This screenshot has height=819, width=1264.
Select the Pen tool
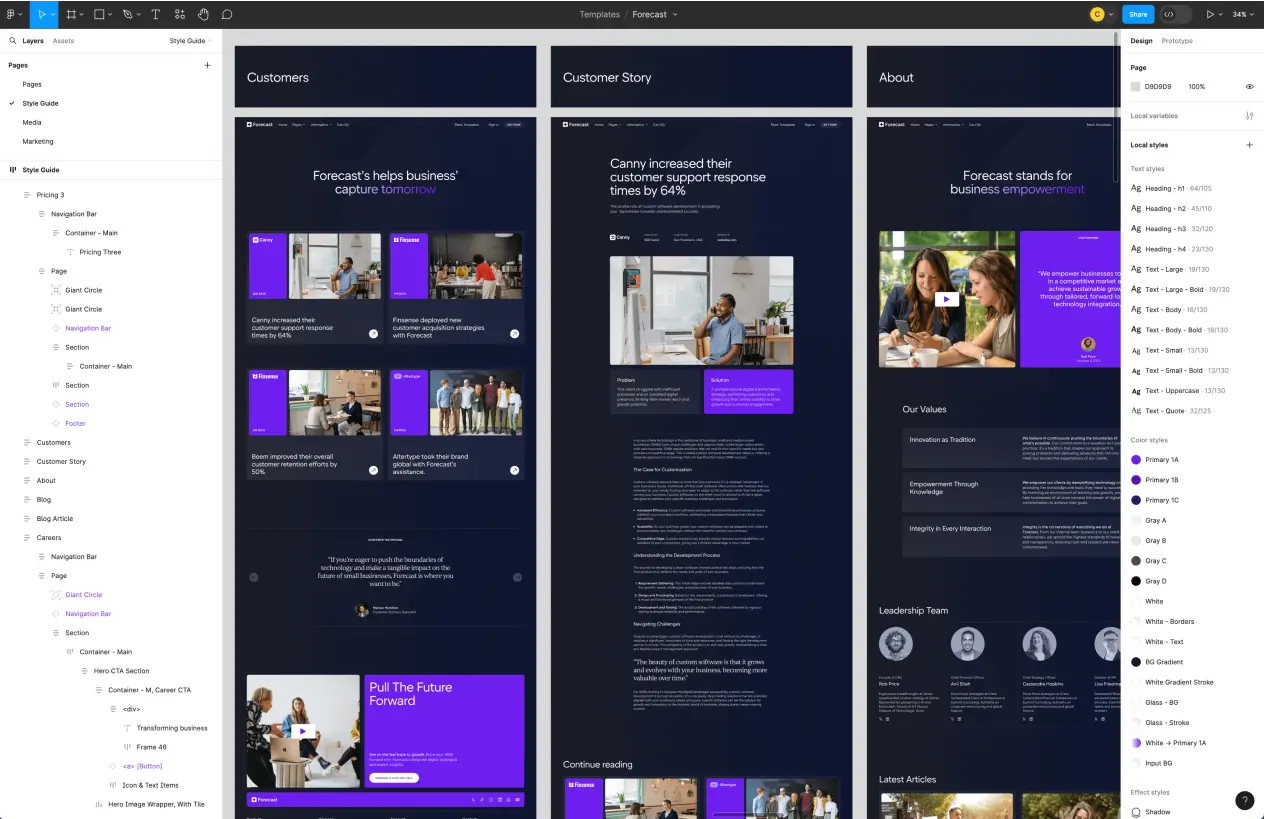click(127, 14)
